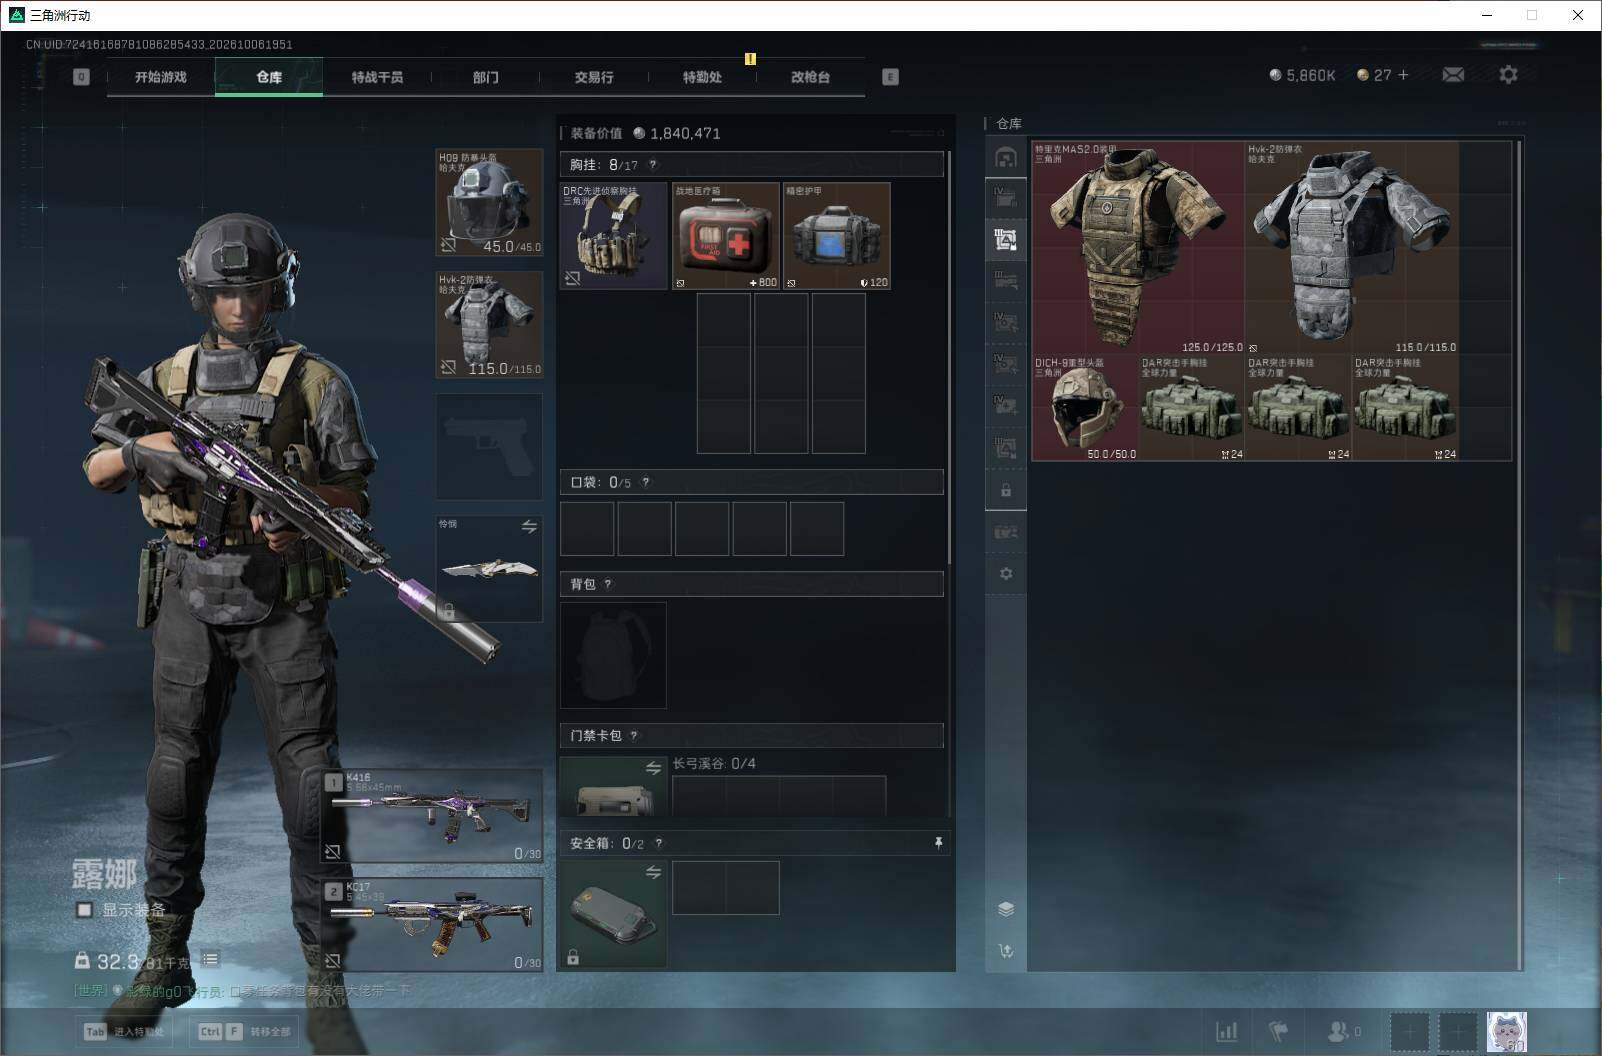Click the warehouse home icon atop sidebar
This screenshot has width=1602, height=1056.
pyautogui.click(x=1006, y=157)
